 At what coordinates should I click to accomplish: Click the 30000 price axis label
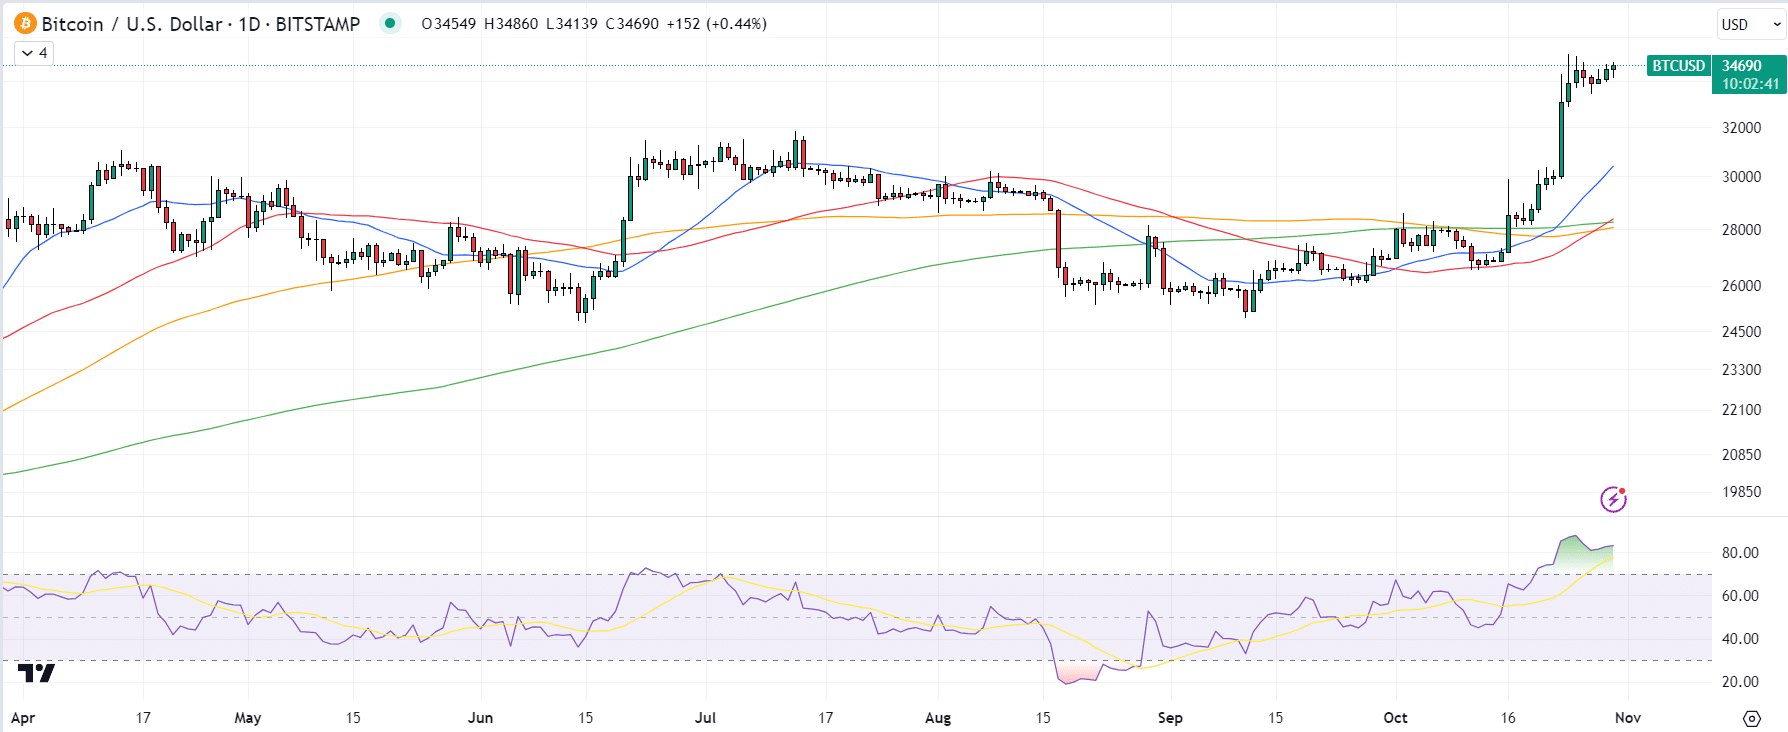coord(1741,177)
